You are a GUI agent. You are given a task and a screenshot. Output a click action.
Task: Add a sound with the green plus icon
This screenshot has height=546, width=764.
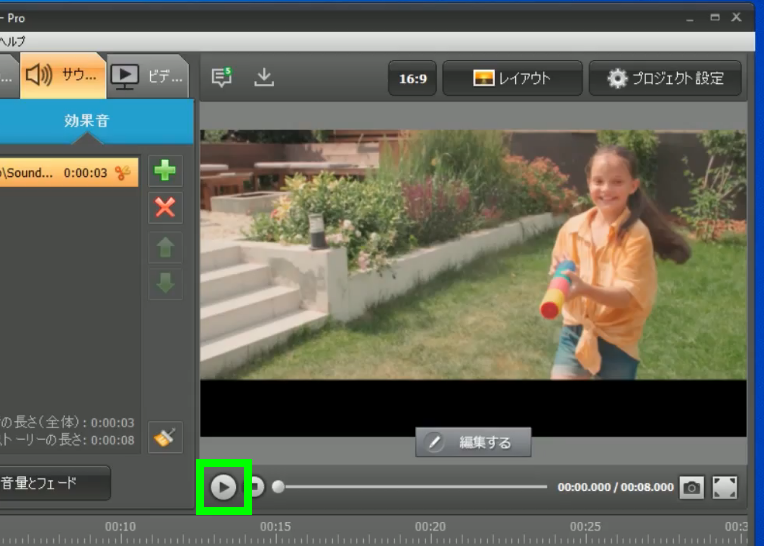(165, 171)
